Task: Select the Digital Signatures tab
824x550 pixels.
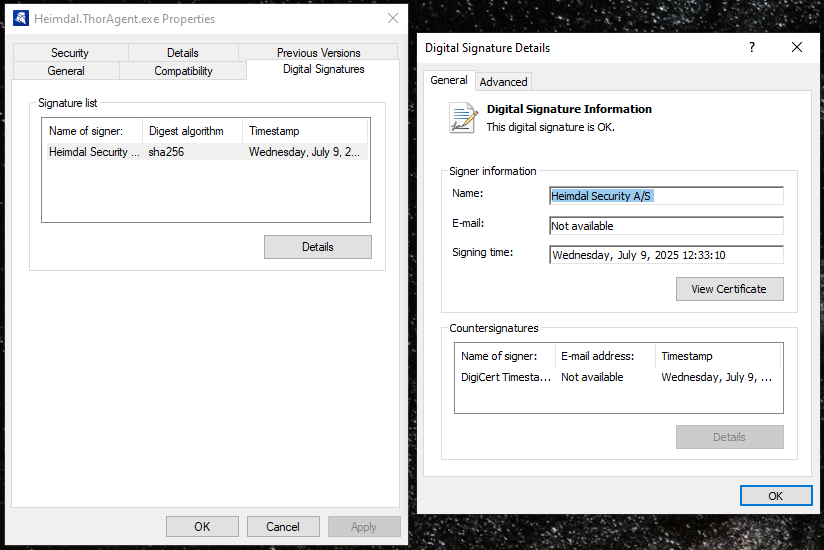Action: [323, 69]
